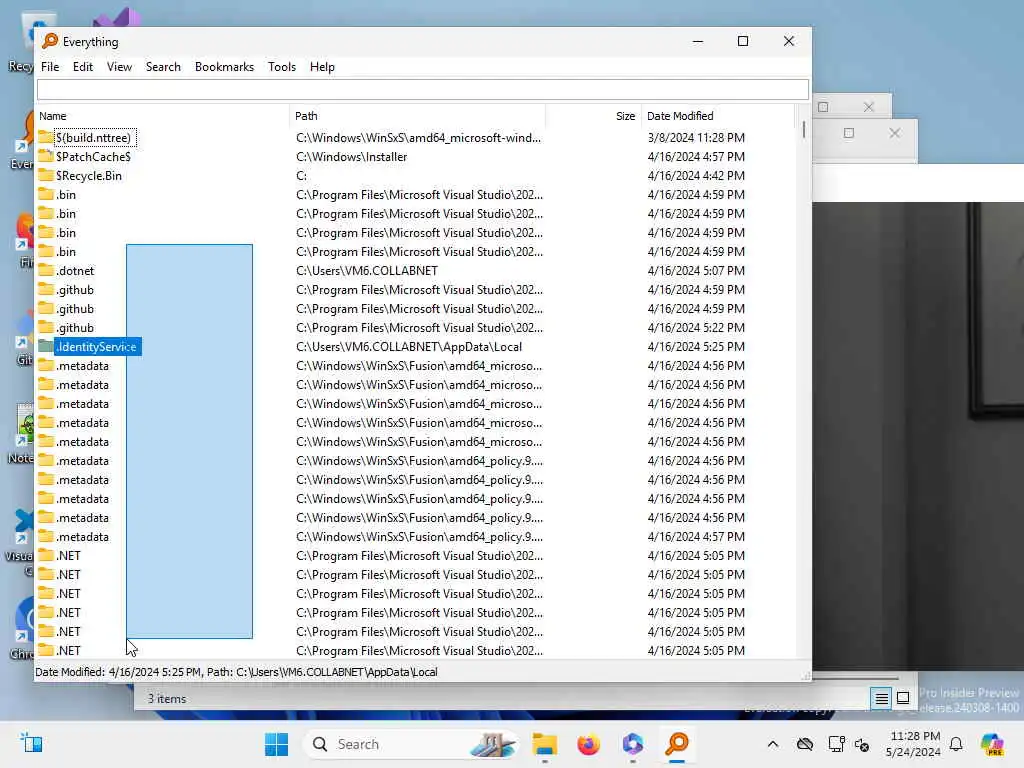Click the OneDrive cloud tray icon

pyautogui.click(x=805, y=744)
